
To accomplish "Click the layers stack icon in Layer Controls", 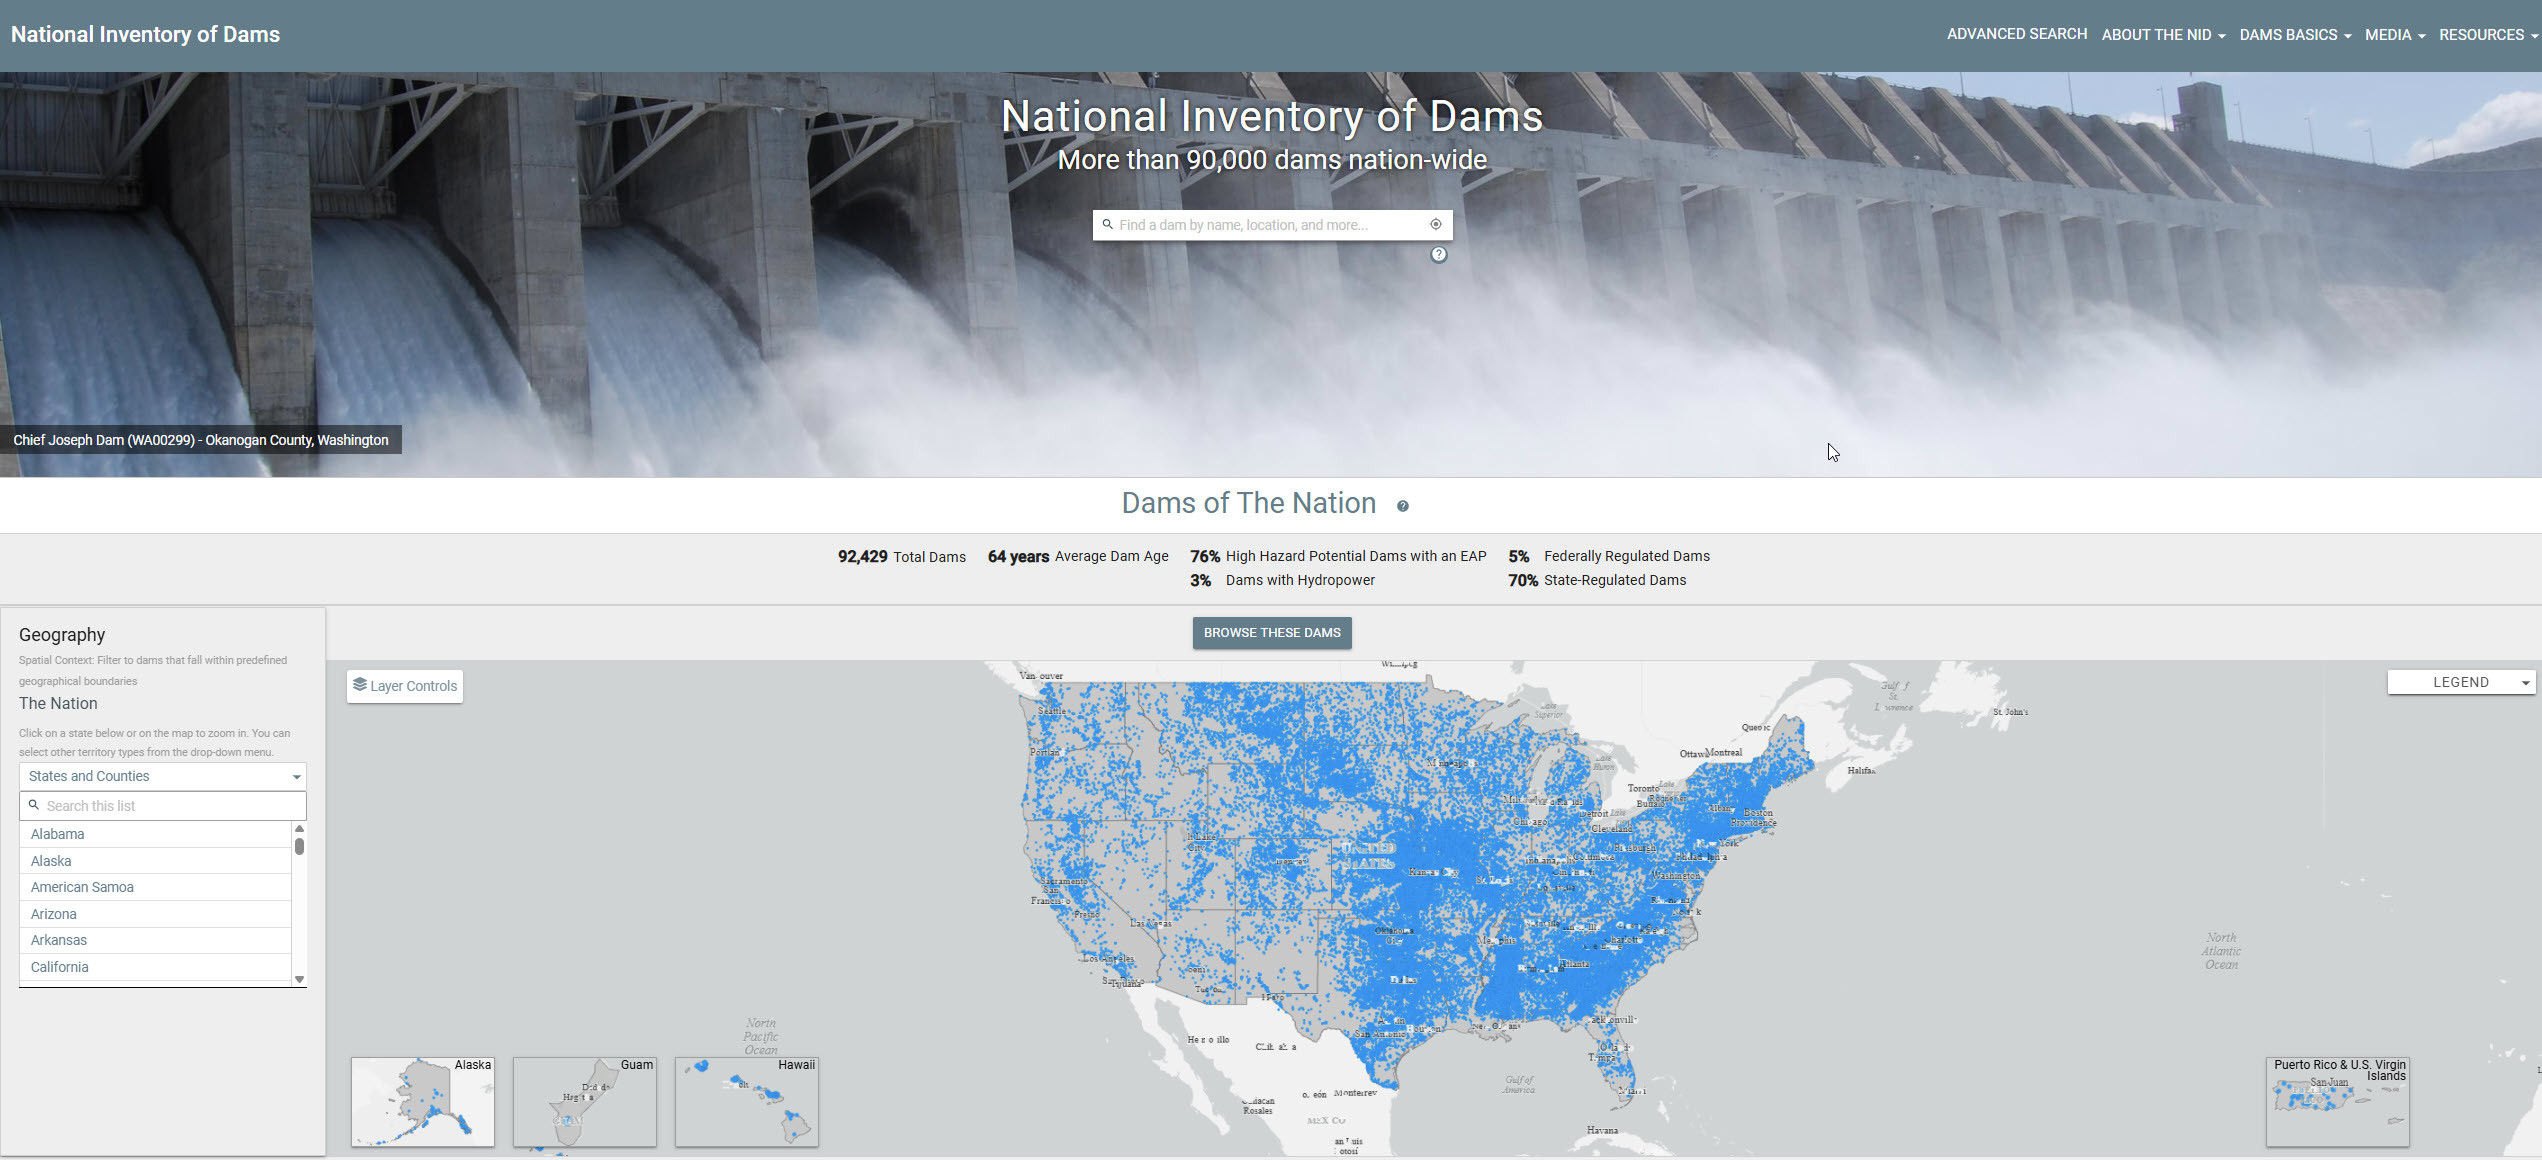I will coord(360,685).
